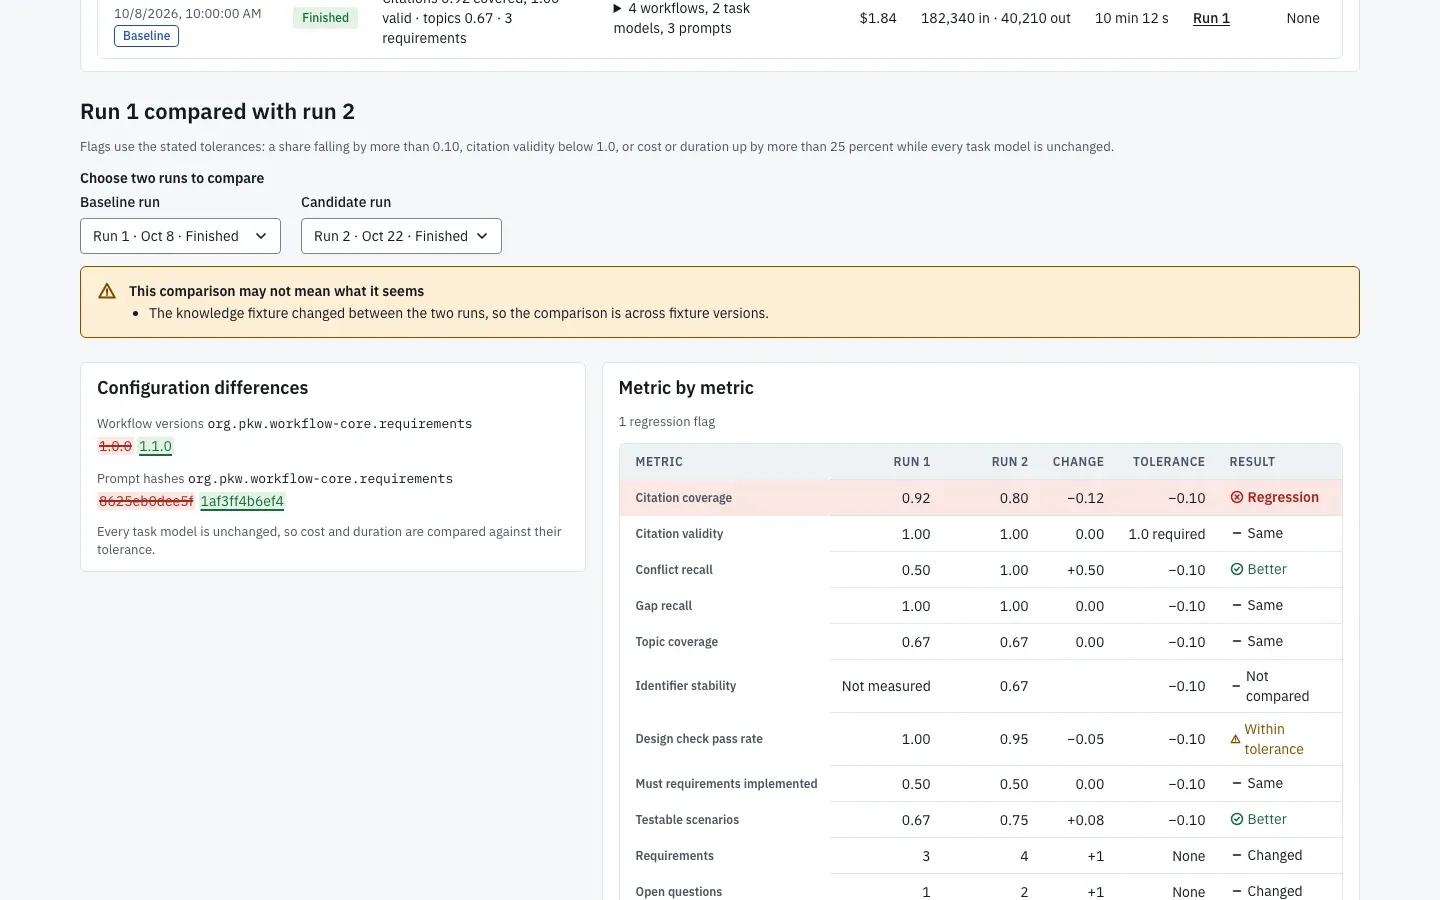Open the Baseline run dropdown

point(180,236)
